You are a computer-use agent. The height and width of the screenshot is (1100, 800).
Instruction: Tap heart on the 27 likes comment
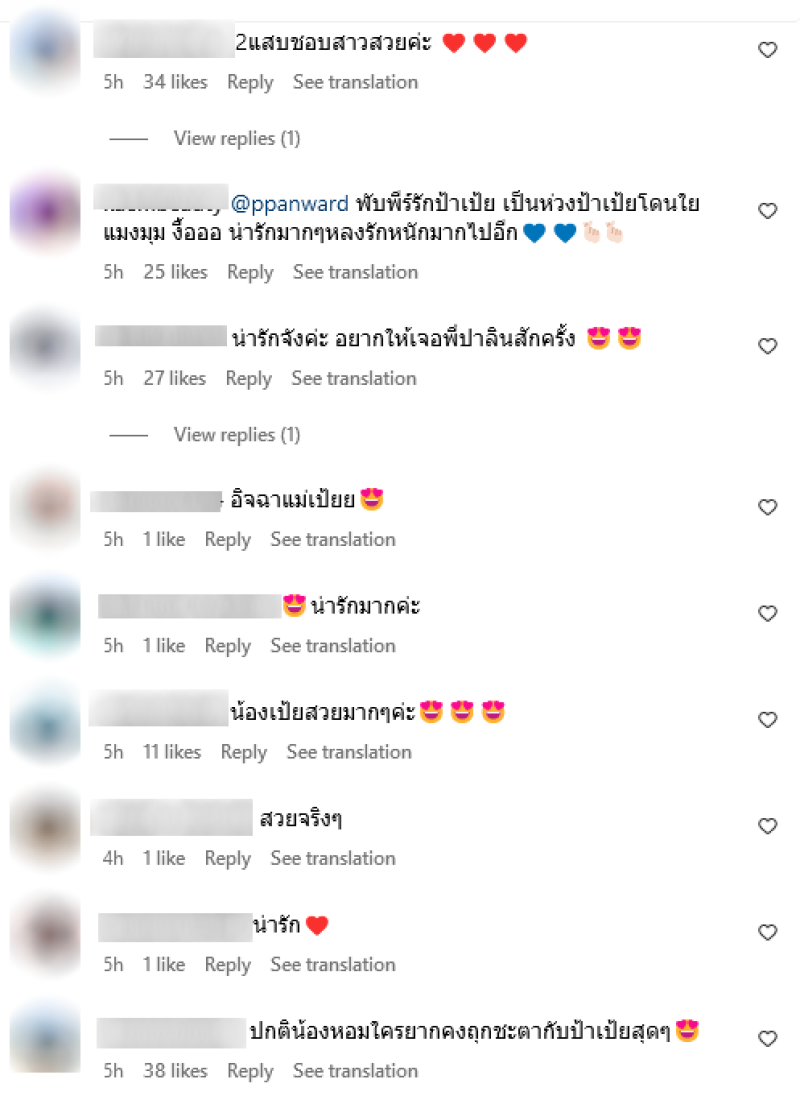tap(768, 346)
